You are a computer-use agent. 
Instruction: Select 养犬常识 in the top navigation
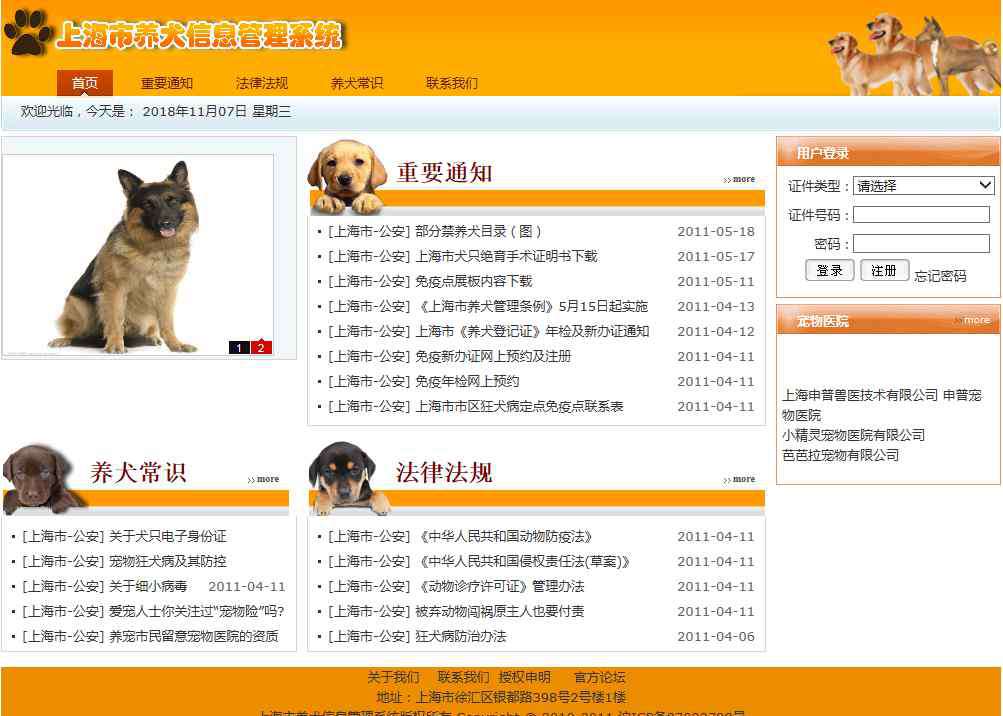click(356, 83)
